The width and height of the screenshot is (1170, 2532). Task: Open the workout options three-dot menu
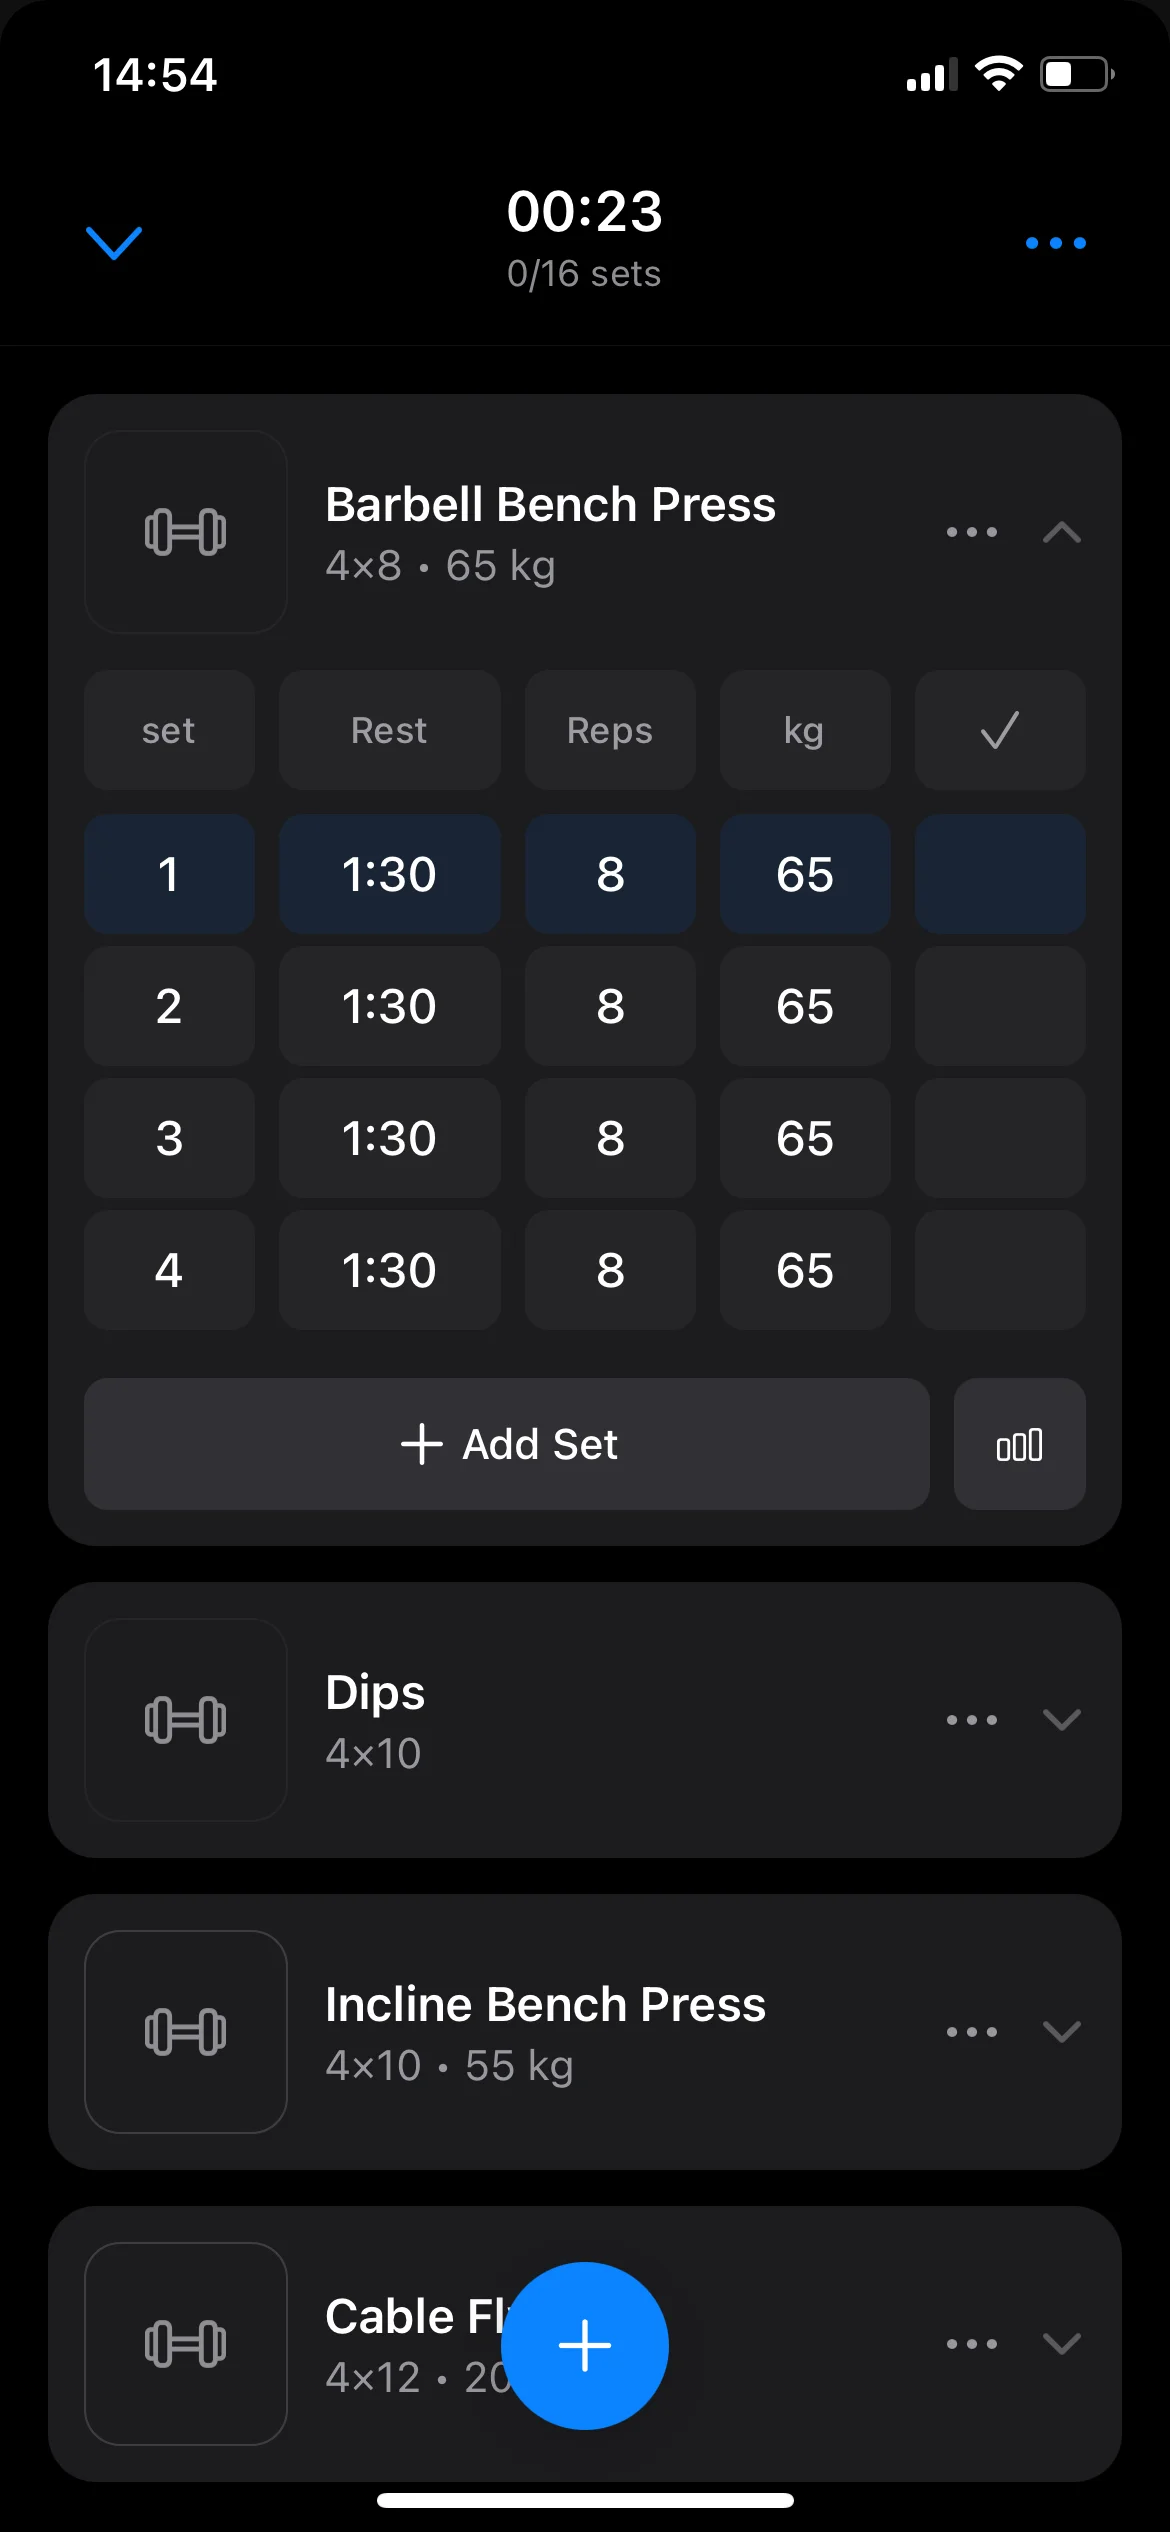(x=1055, y=243)
